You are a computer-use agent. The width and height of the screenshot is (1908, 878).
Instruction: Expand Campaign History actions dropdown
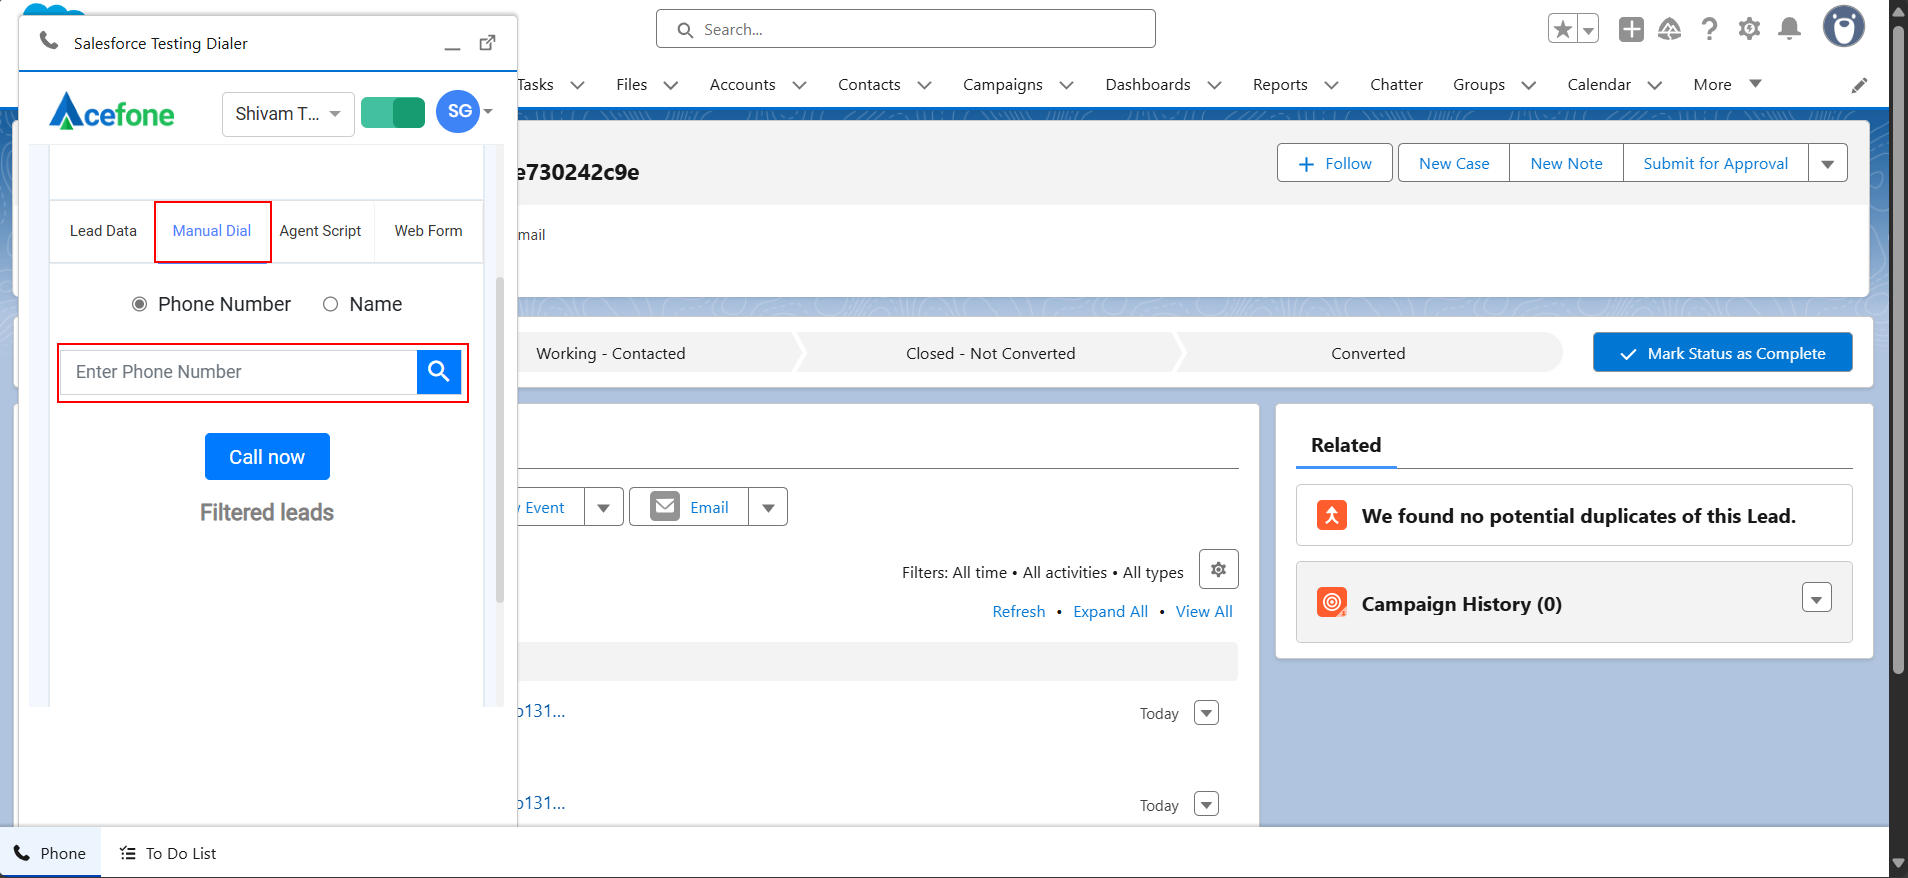tap(1816, 597)
